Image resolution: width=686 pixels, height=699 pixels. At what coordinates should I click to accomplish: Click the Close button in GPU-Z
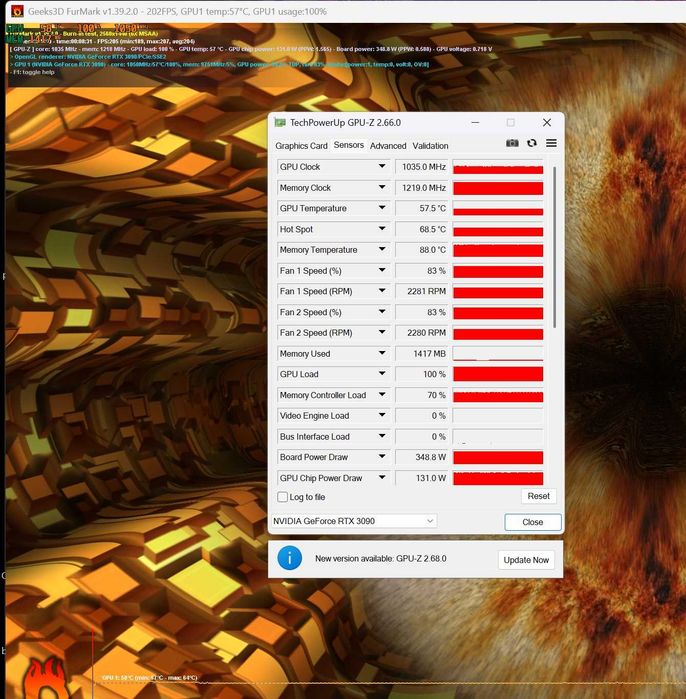coord(533,522)
